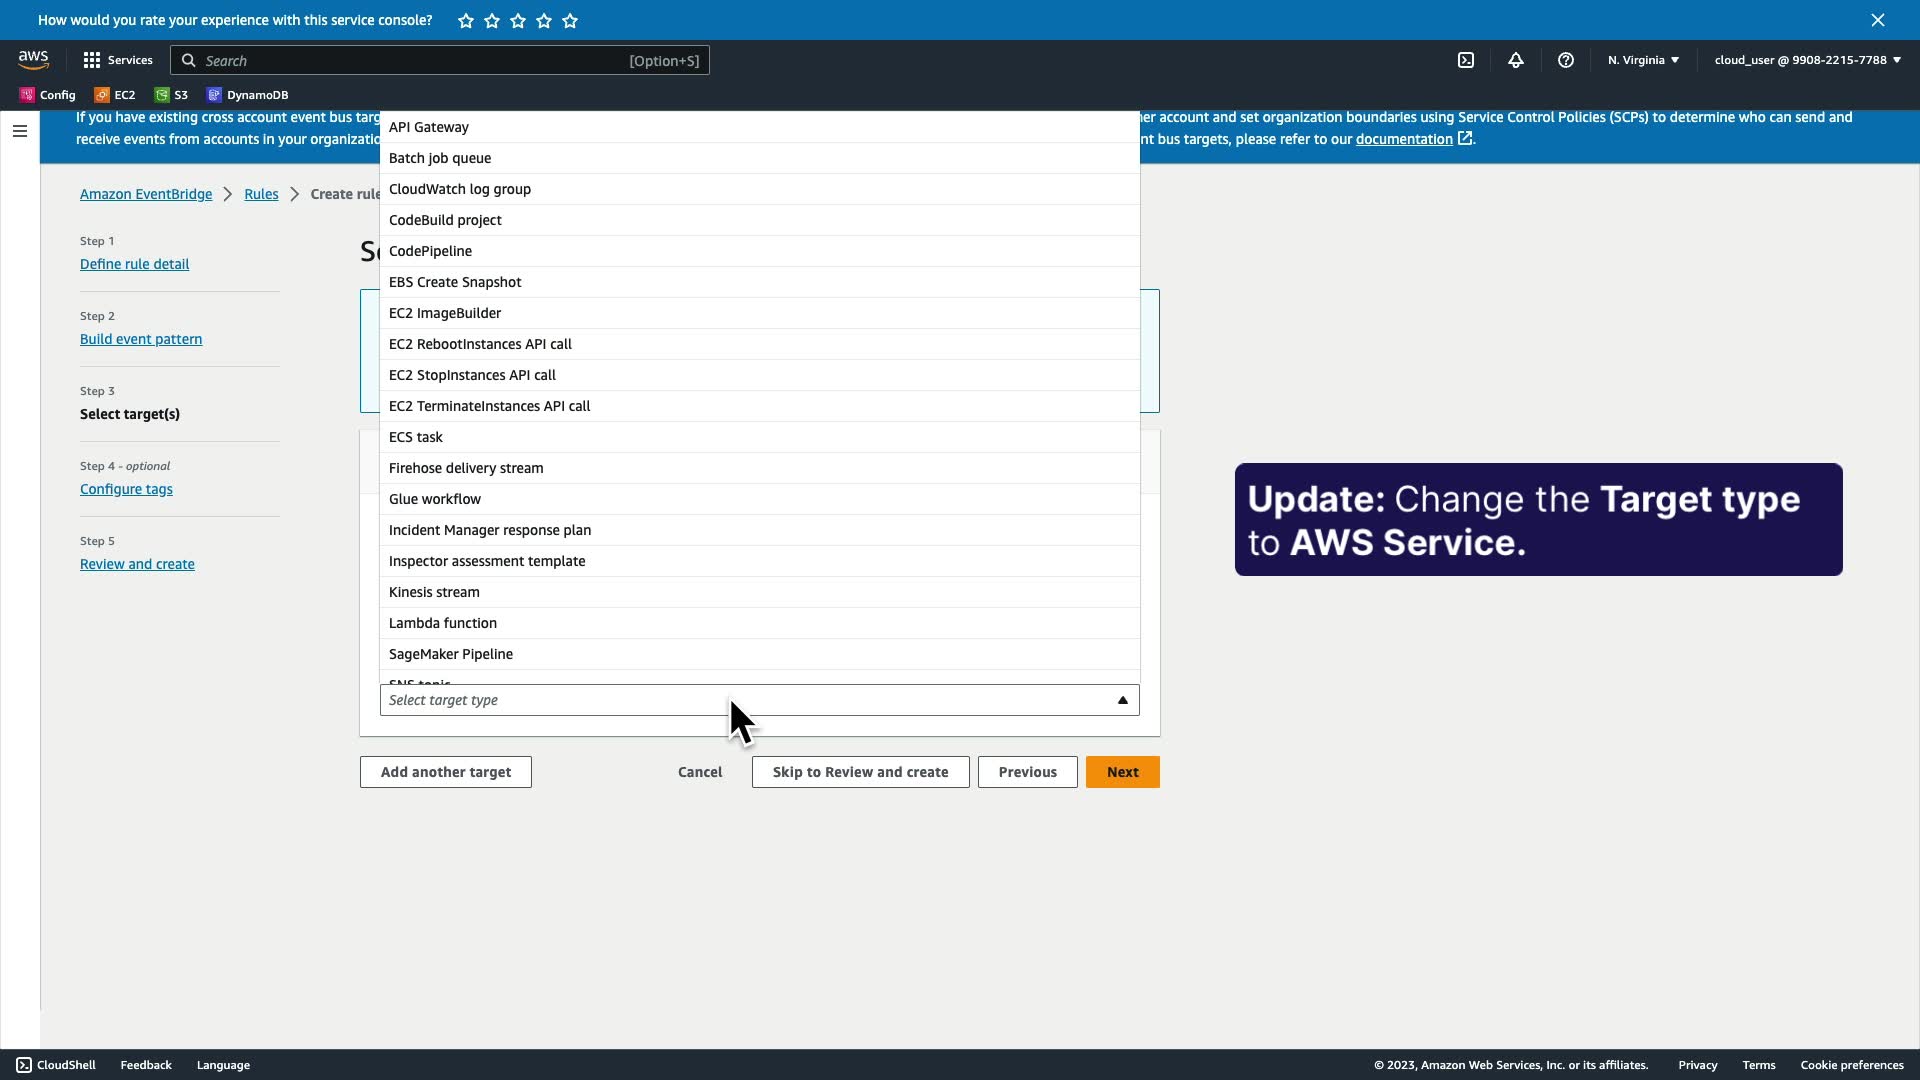This screenshot has height=1080, width=1920.
Task: Collapse the Select target type dropdown
Action: tap(1122, 700)
